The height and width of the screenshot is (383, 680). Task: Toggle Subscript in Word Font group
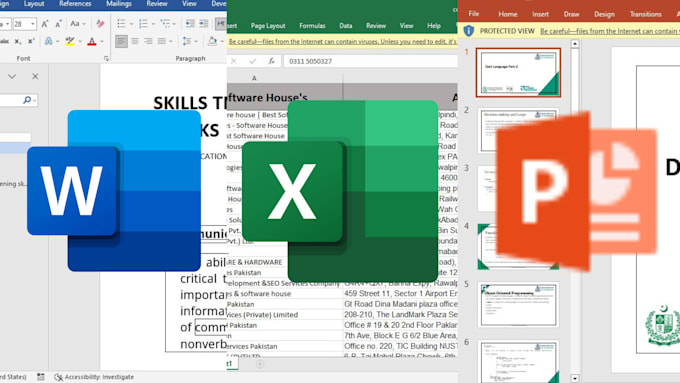[18, 42]
